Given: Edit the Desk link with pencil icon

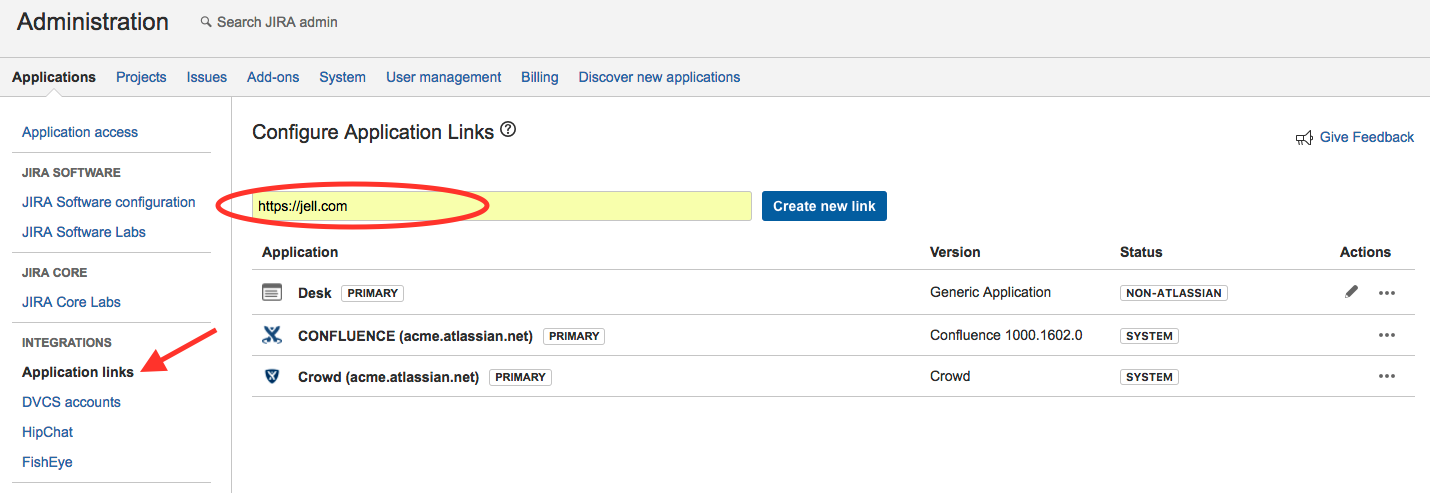Looking at the screenshot, I should pos(1352,292).
